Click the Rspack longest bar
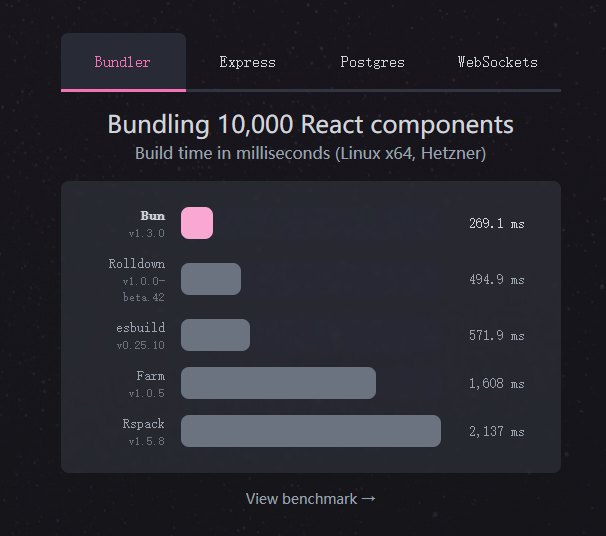606x536 pixels. (311, 431)
